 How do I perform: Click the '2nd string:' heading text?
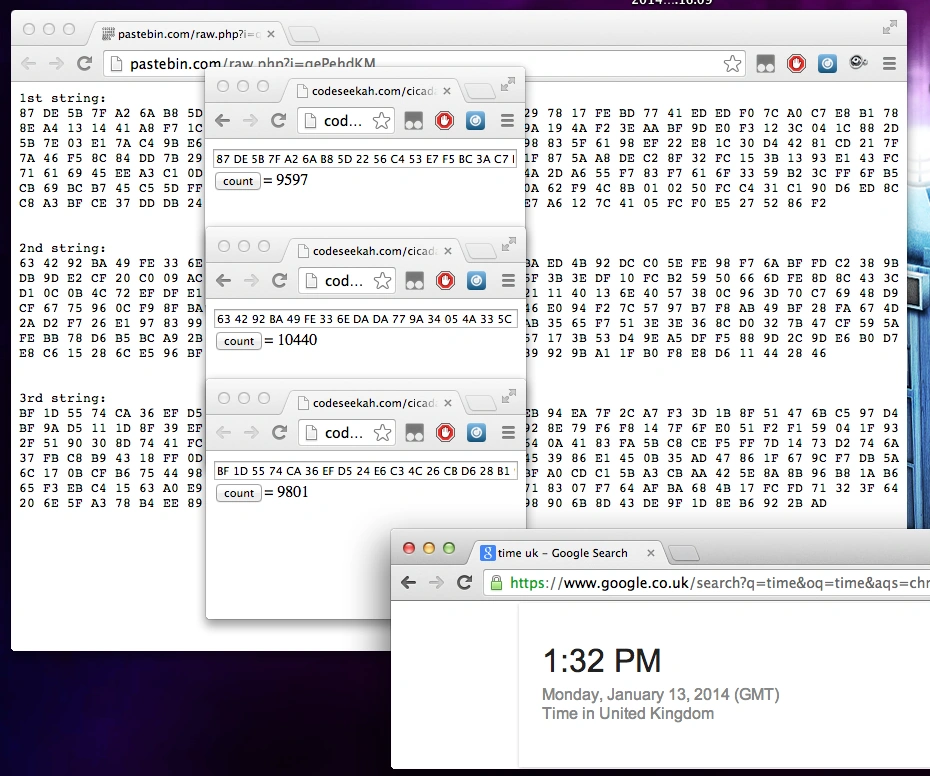click(x=62, y=248)
